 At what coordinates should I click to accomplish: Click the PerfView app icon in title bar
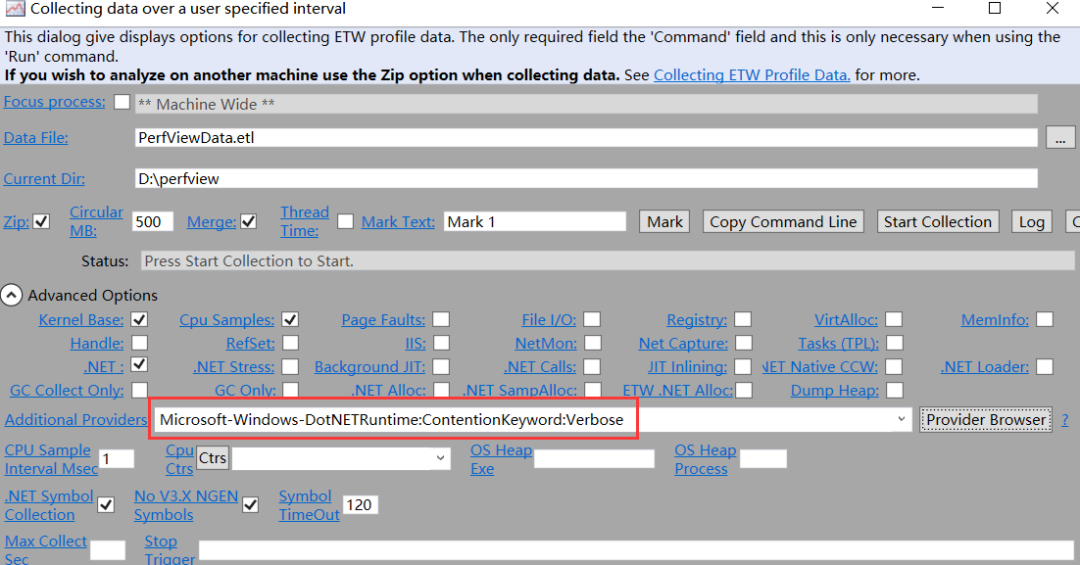(14, 9)
